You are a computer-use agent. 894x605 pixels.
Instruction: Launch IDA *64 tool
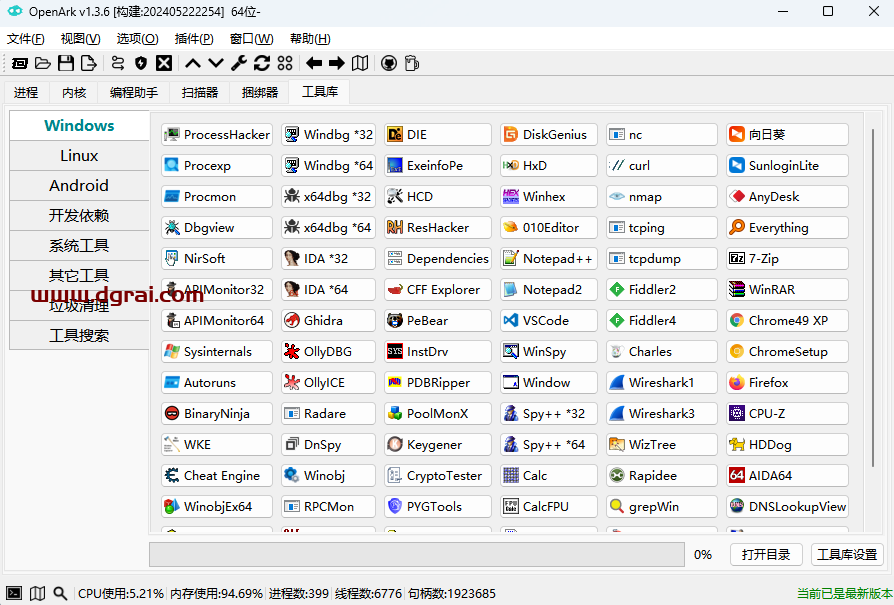tap(328, 290)
